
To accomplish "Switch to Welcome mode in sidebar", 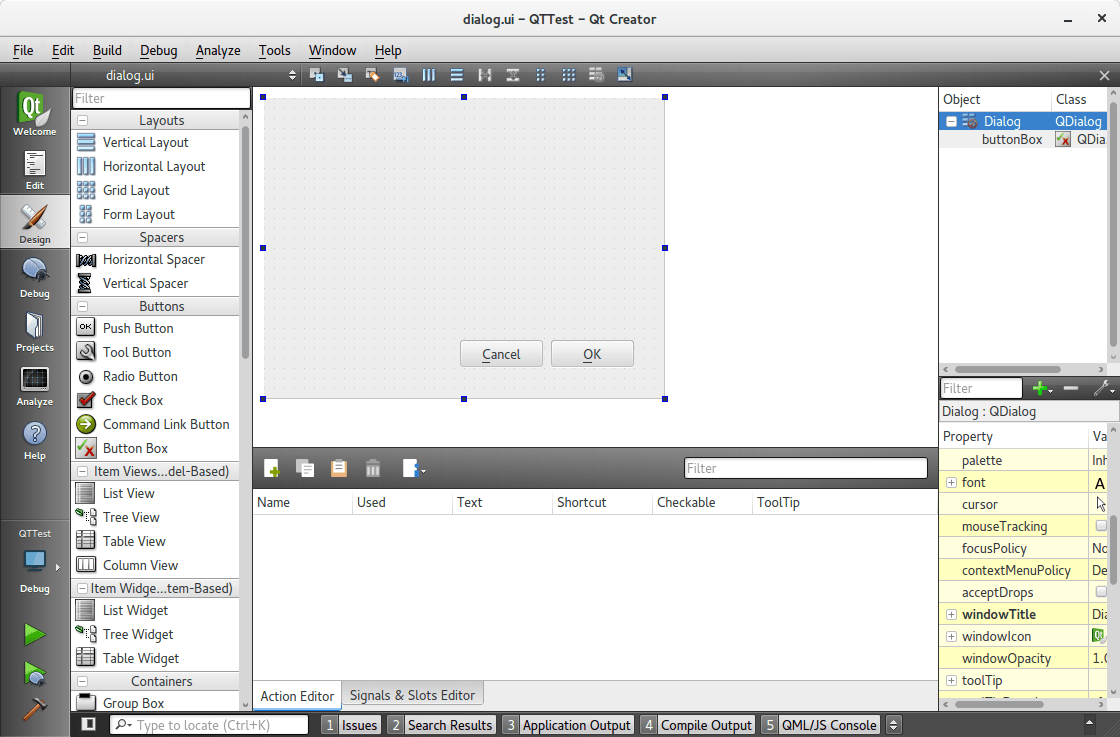I will 34,113.
